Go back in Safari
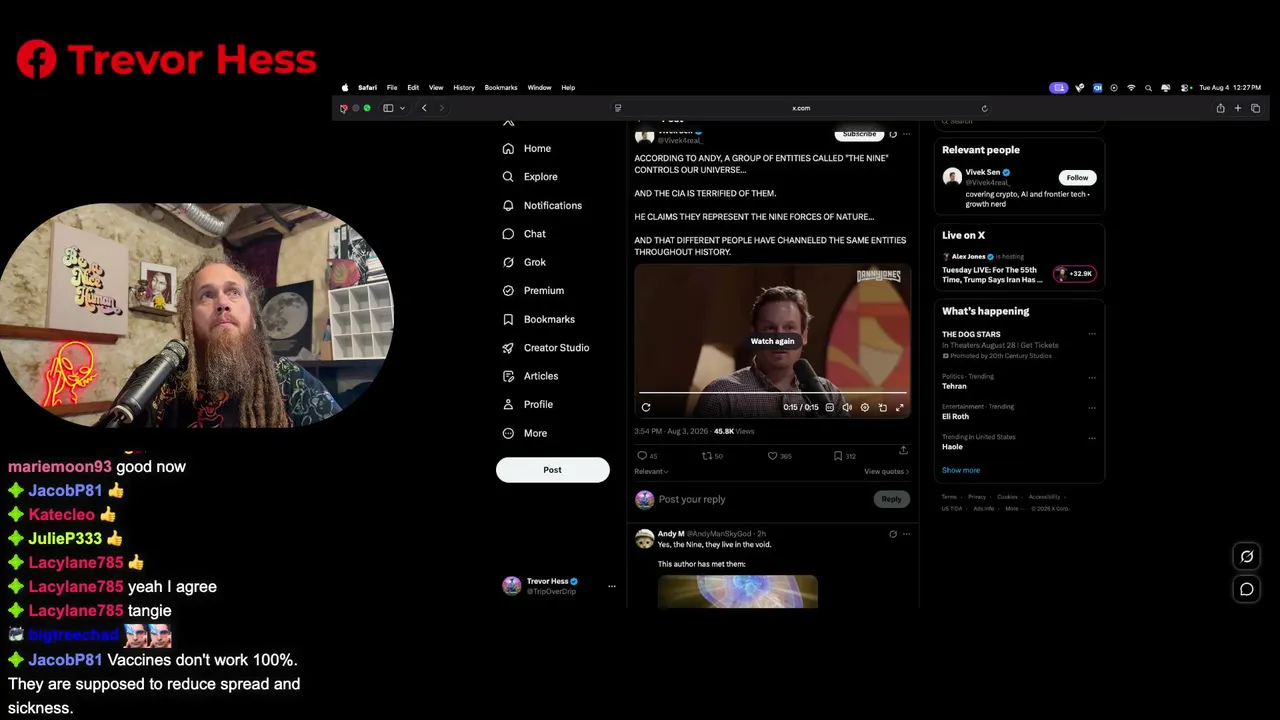 pyautogui.click(x=424, y=108)
